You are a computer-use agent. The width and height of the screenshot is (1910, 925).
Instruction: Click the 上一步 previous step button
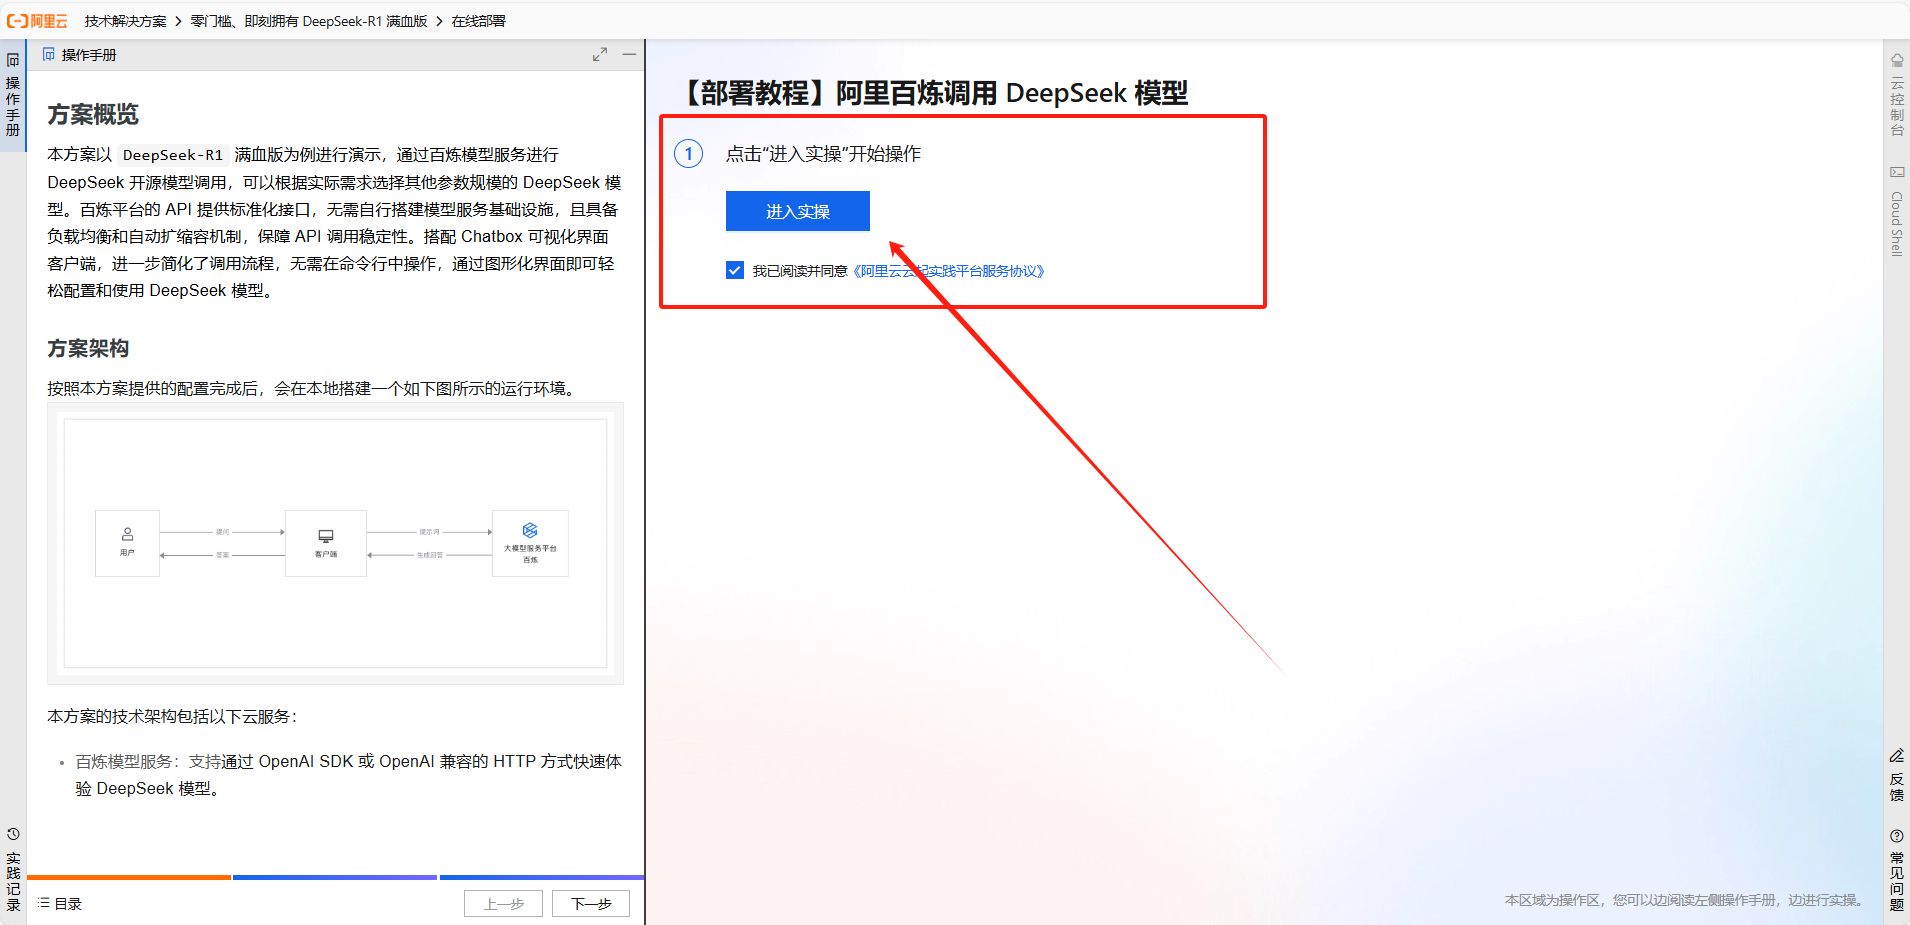pyautogui.click(x=503, y=904)
